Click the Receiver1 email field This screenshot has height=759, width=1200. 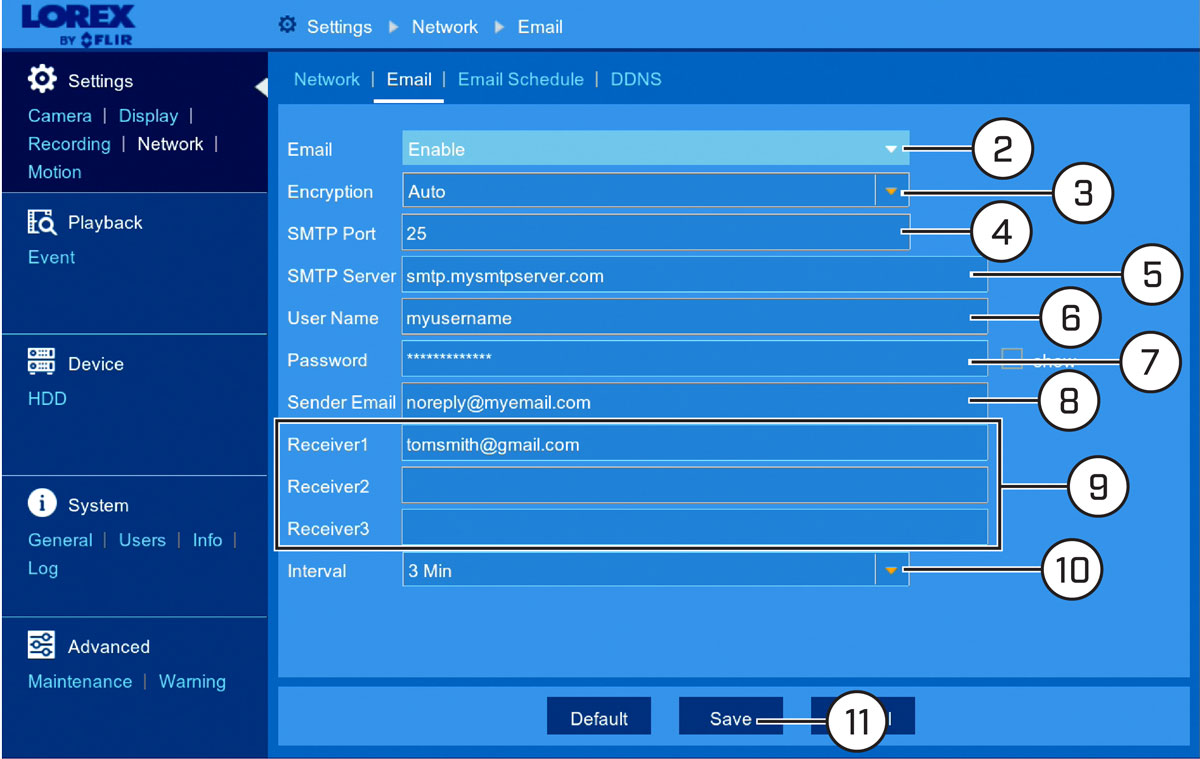(x=695, y=444)
